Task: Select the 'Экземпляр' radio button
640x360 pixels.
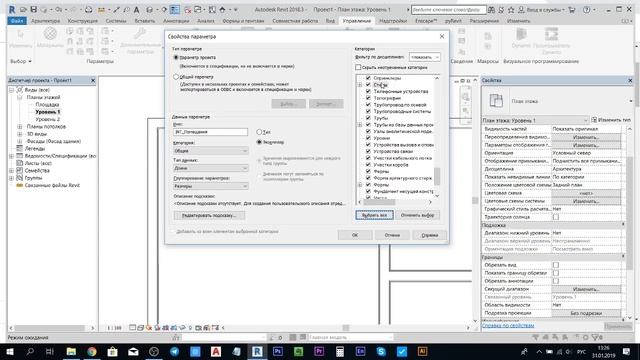Action: point(259,142)
